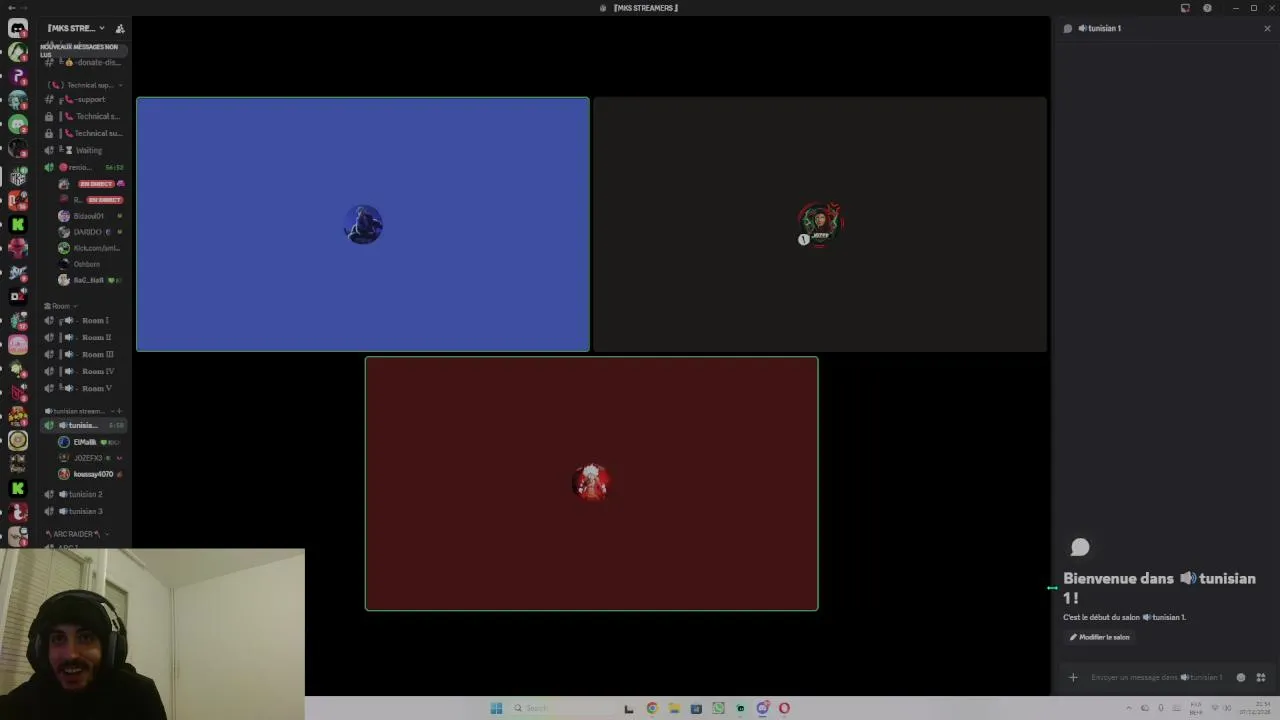Select the dark gray participant video tile
This screenshot has width=1280, height=720.
(820, 224)
